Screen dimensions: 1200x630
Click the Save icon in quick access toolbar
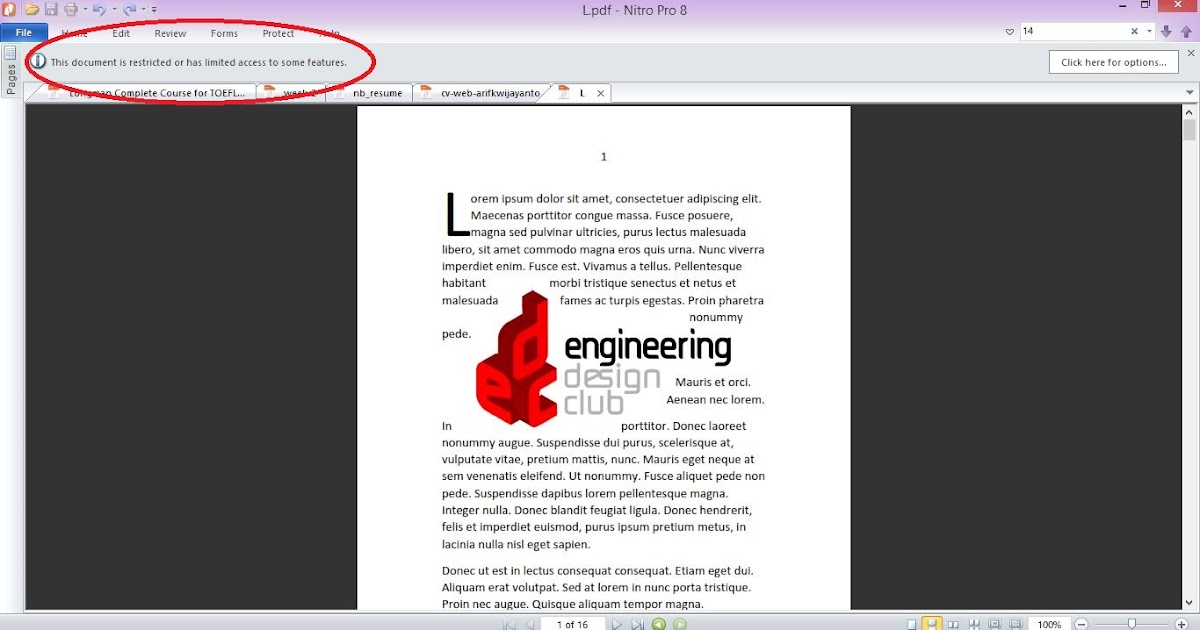(x=50, y=9)
